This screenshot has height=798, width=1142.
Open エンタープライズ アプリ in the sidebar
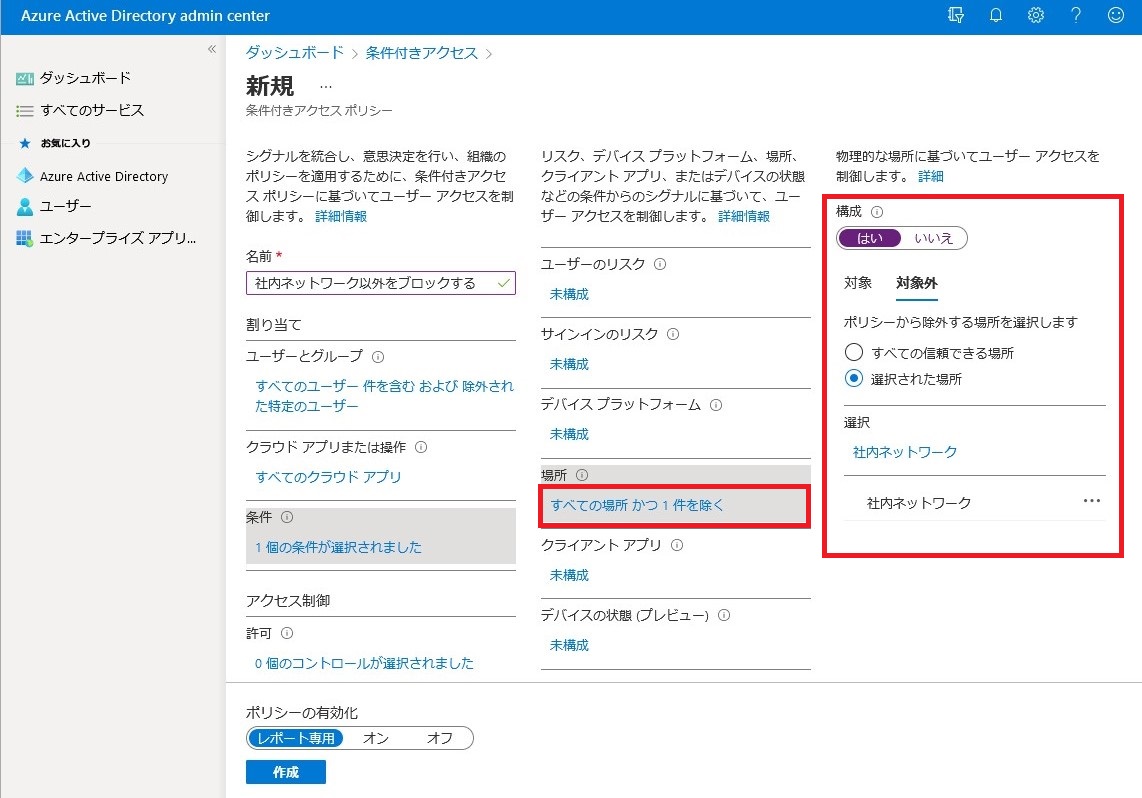point(118,238)
